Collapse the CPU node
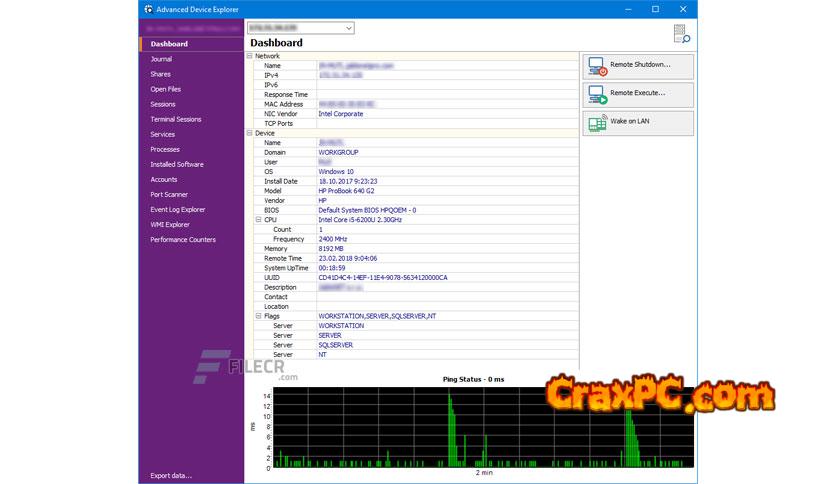Screen dimensions: 836x484 [x=257, y=219]
